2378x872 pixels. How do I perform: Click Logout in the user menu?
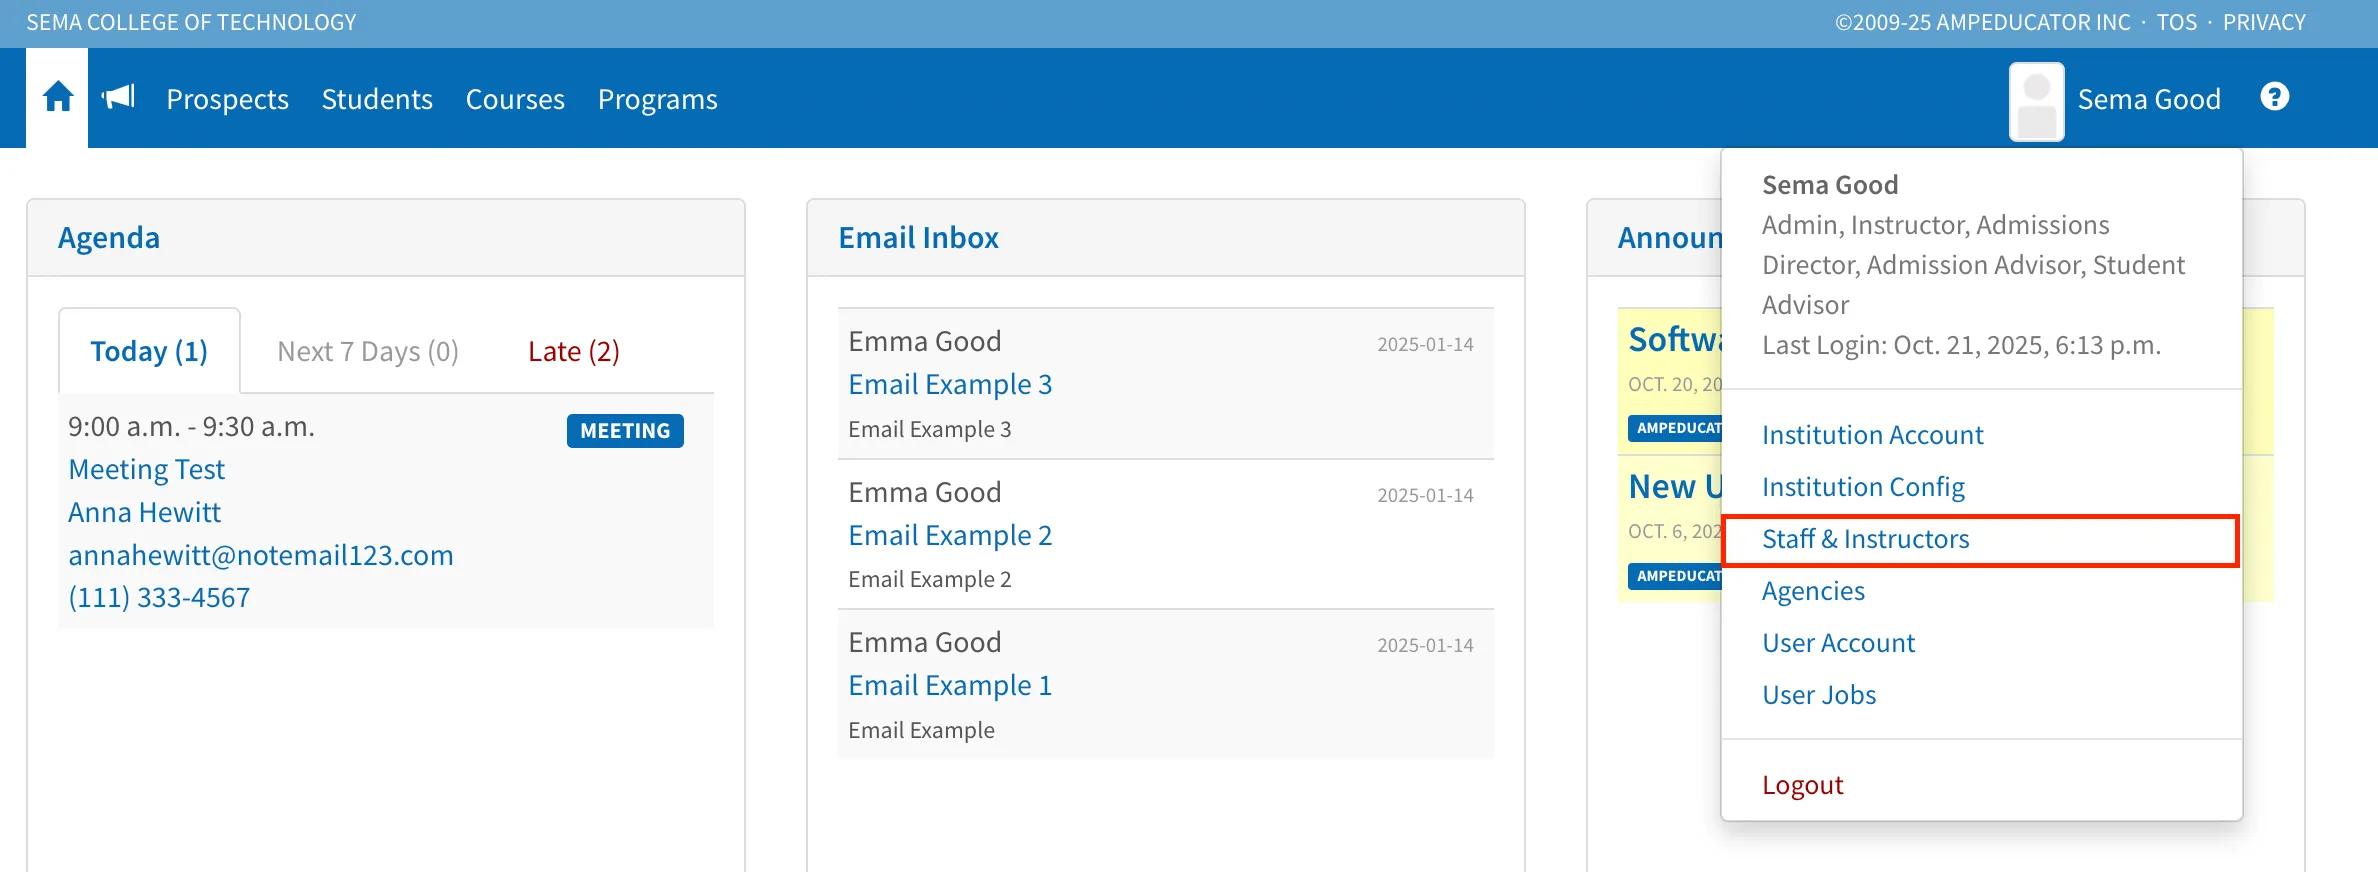point(1802,785)
